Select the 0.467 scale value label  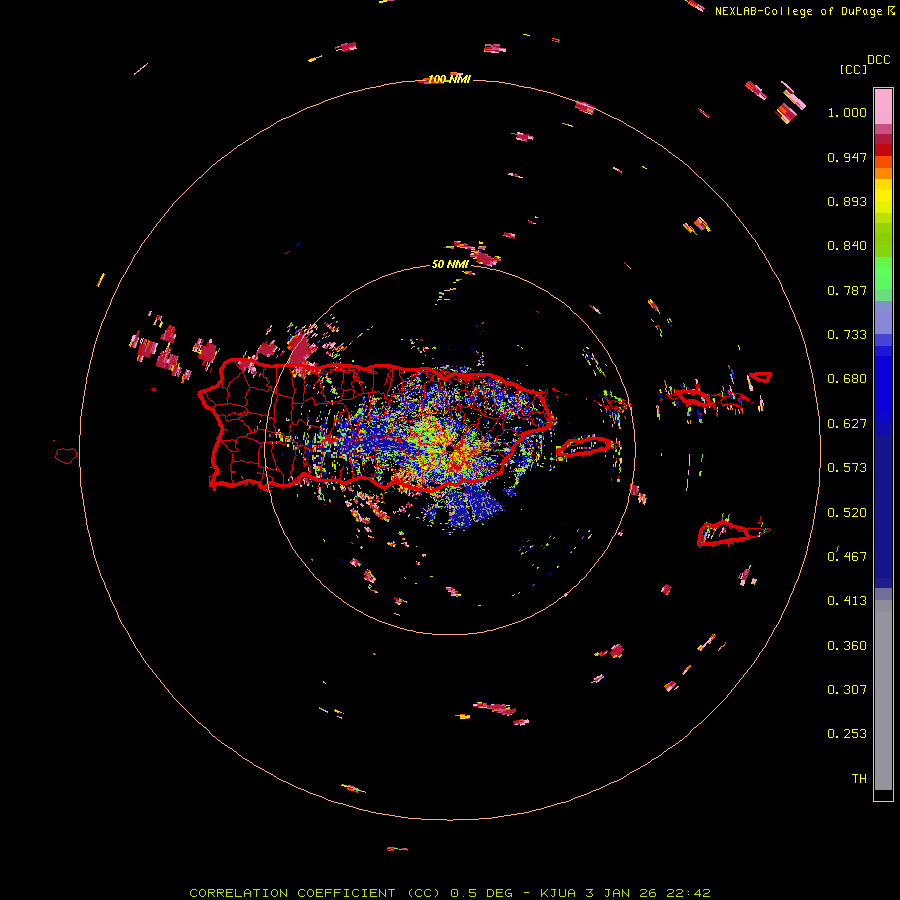847,557
